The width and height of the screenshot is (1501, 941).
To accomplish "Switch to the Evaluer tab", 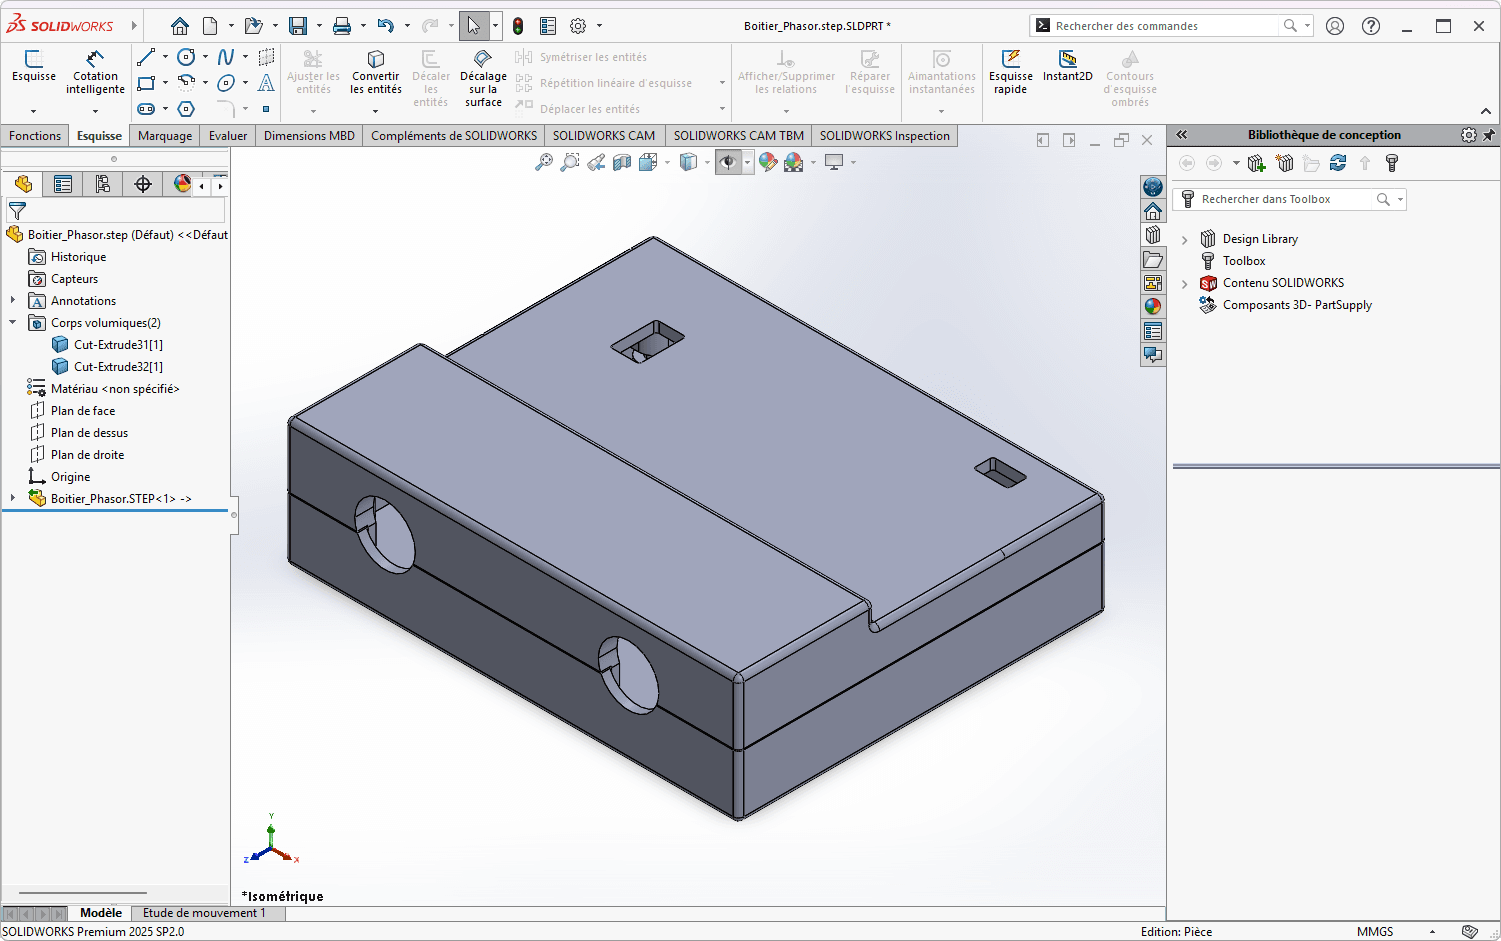I will coord(227,135).
